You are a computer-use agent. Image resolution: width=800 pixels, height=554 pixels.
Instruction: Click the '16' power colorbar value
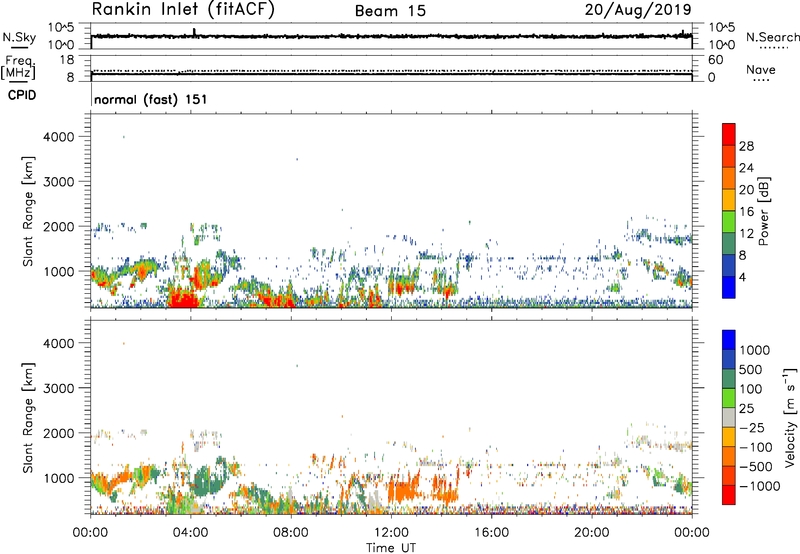[746, 212]
